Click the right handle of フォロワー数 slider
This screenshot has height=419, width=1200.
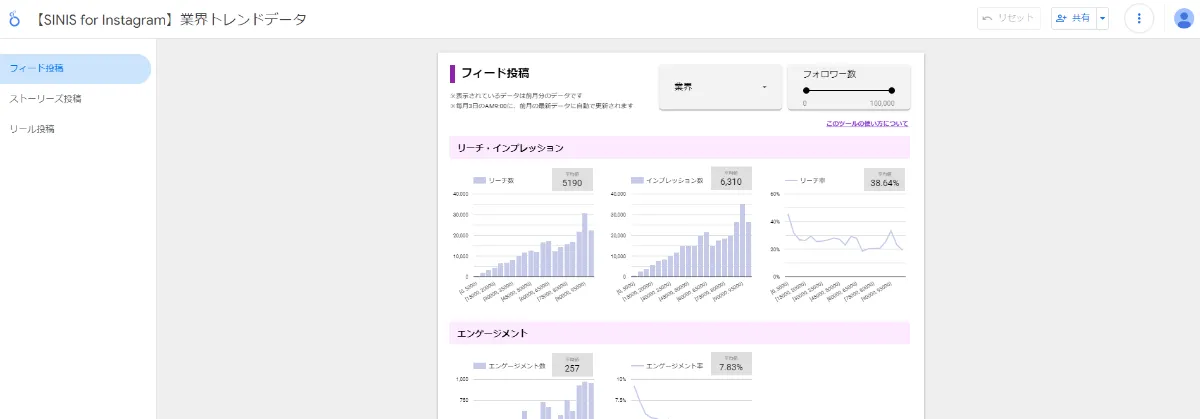pos(892,91)
